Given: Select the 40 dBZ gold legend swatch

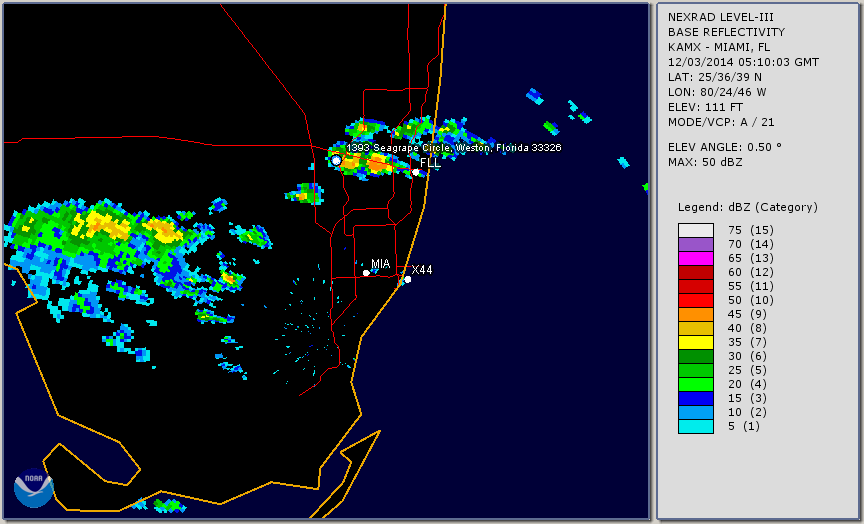Looking at the screenshot, I should 696,328.
